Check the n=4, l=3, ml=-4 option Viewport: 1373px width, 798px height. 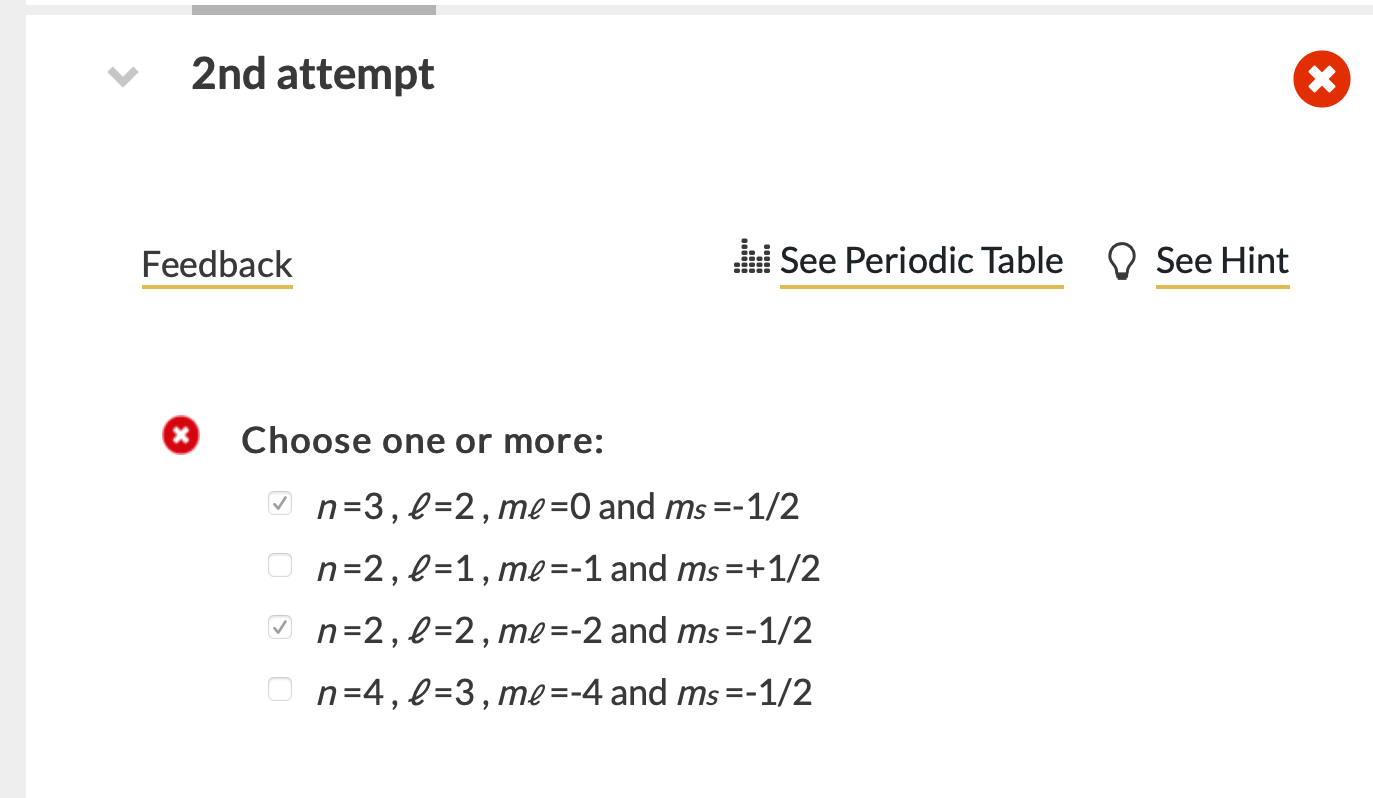pos(279,689)
